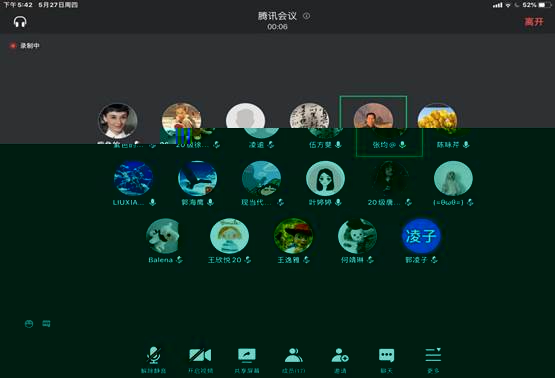Click the microphone icon next to 叶婷婷
Image resolution: width=555 pixels, height=378 pixels.
pyautogui.click(x=338, y=202)
